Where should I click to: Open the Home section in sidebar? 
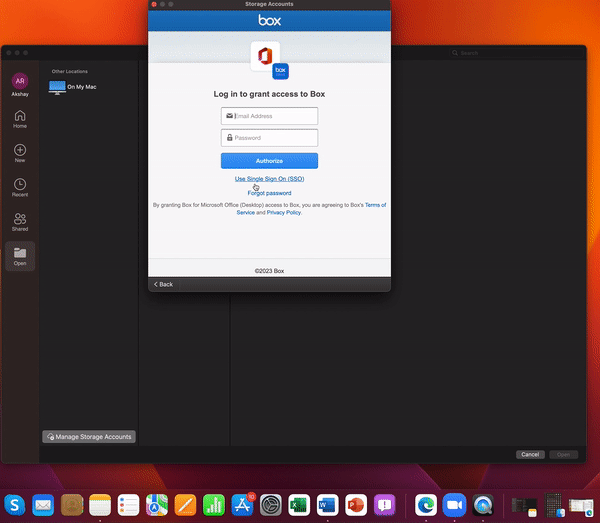click(20, 118)
